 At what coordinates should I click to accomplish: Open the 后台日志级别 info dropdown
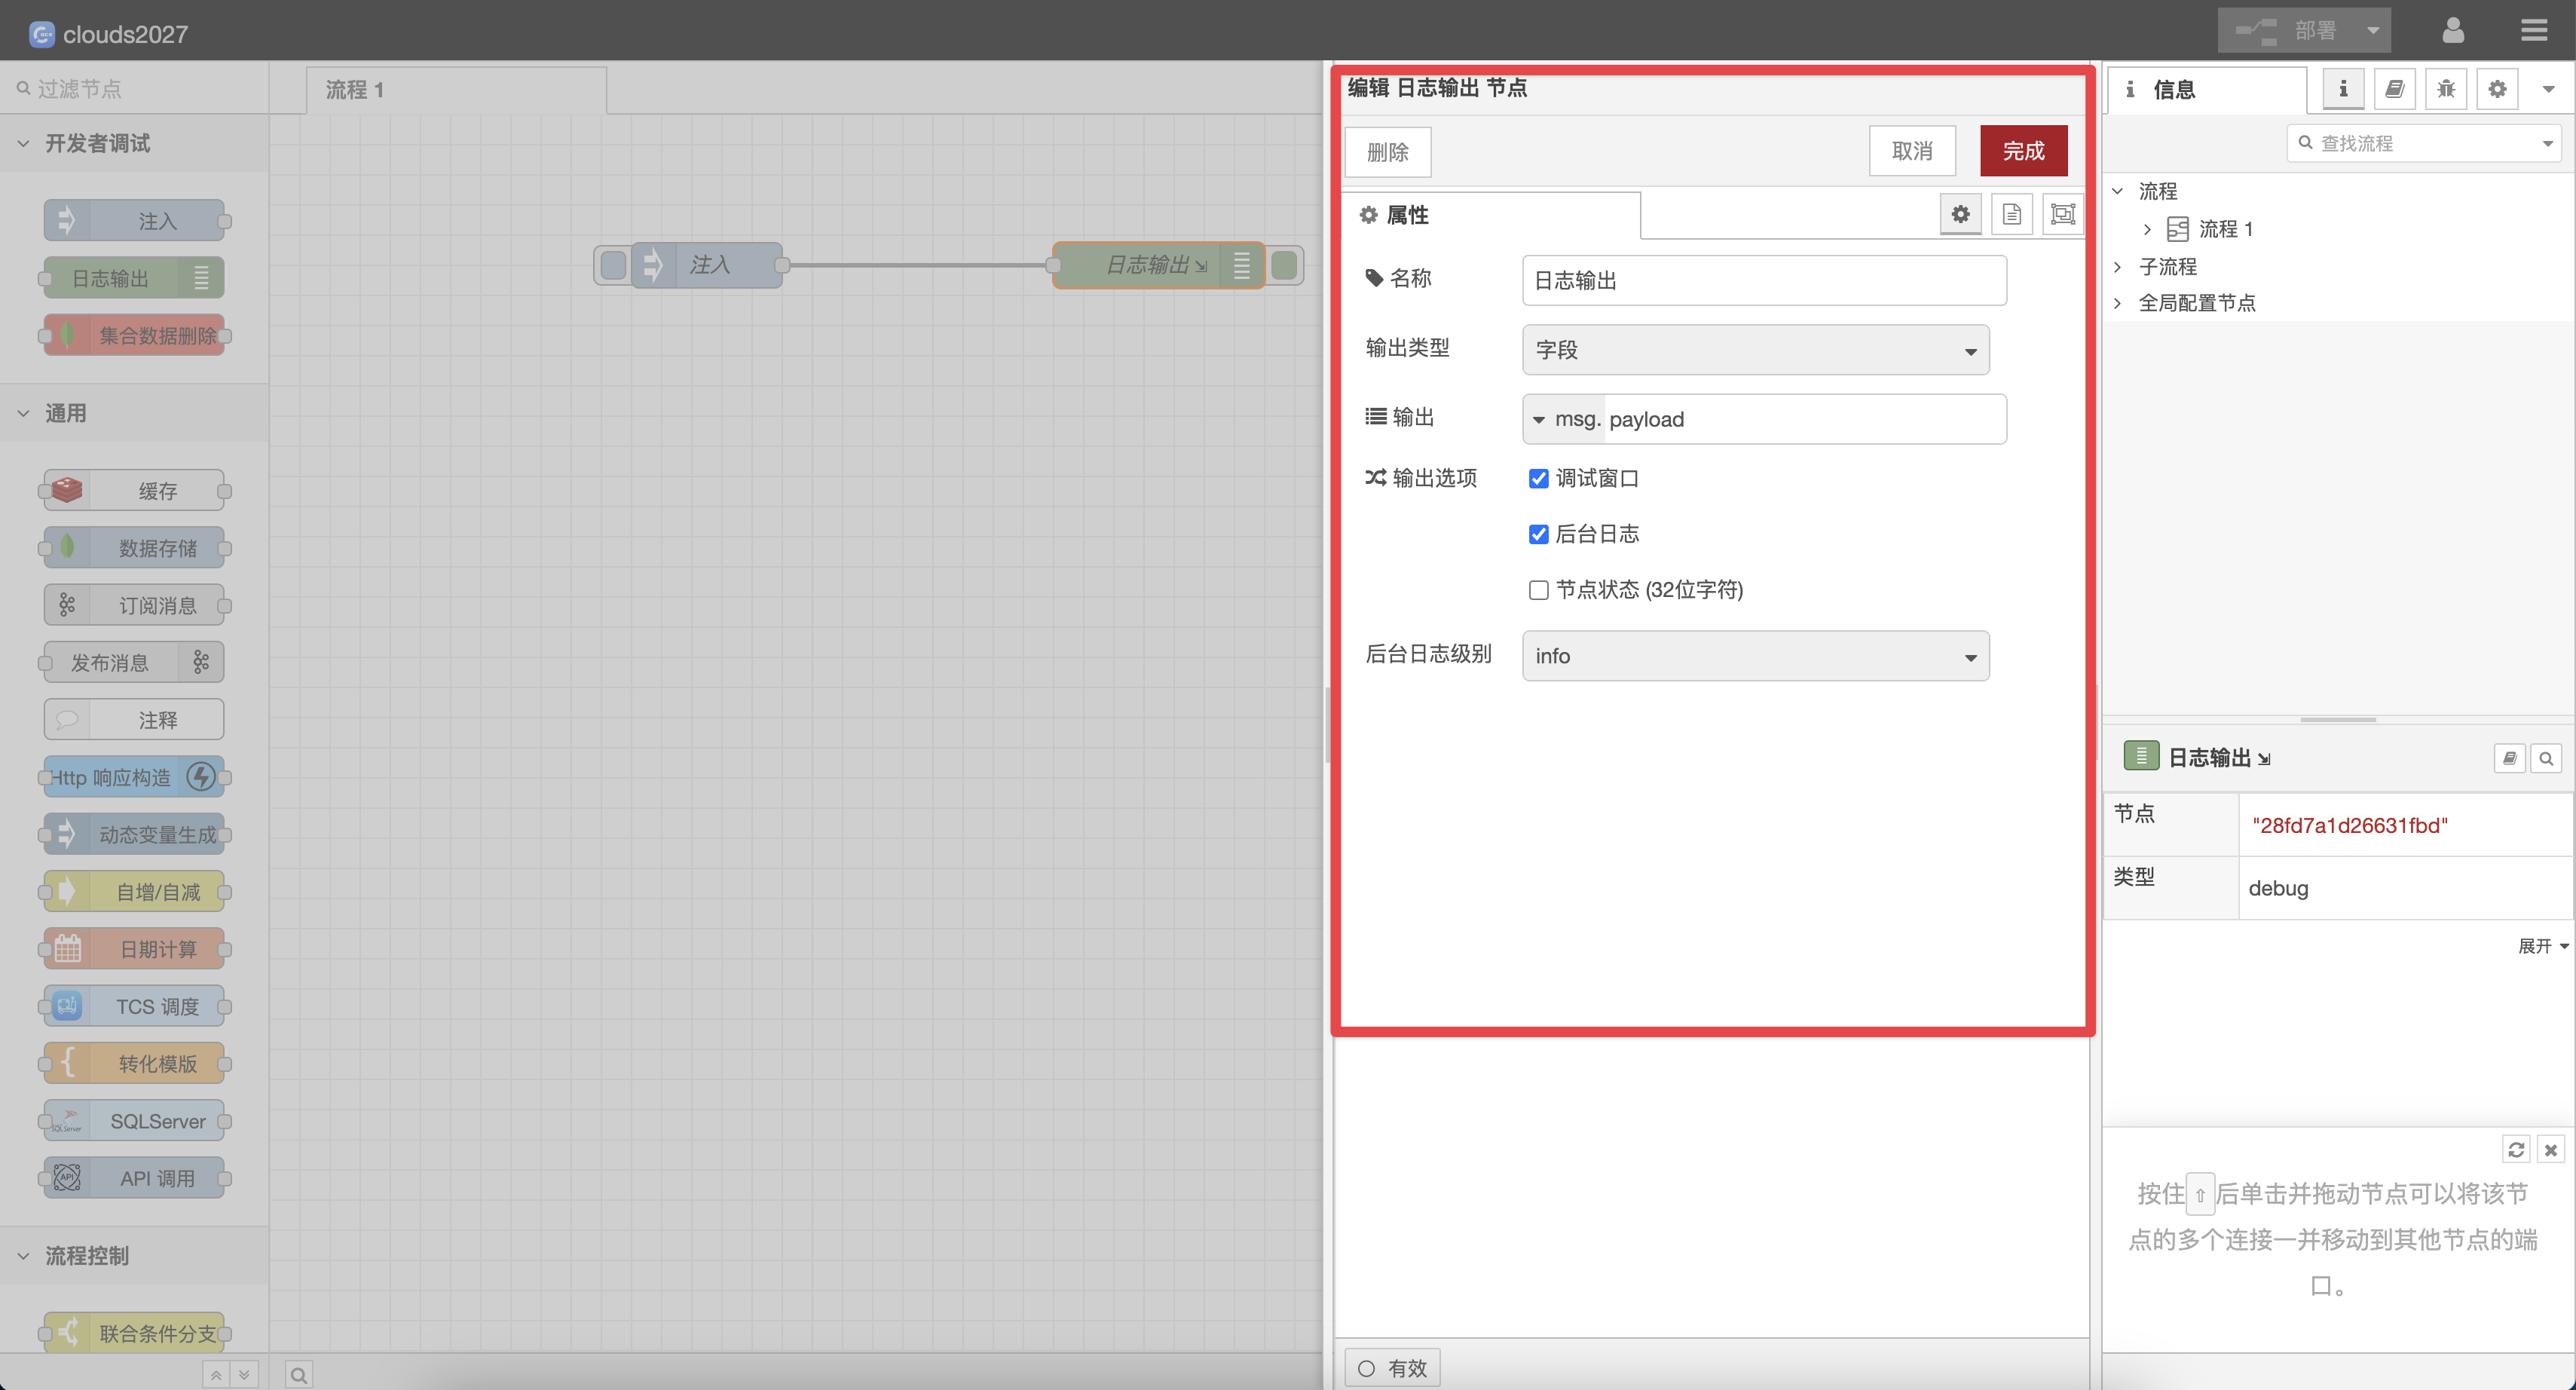[x=1755, y=656]
